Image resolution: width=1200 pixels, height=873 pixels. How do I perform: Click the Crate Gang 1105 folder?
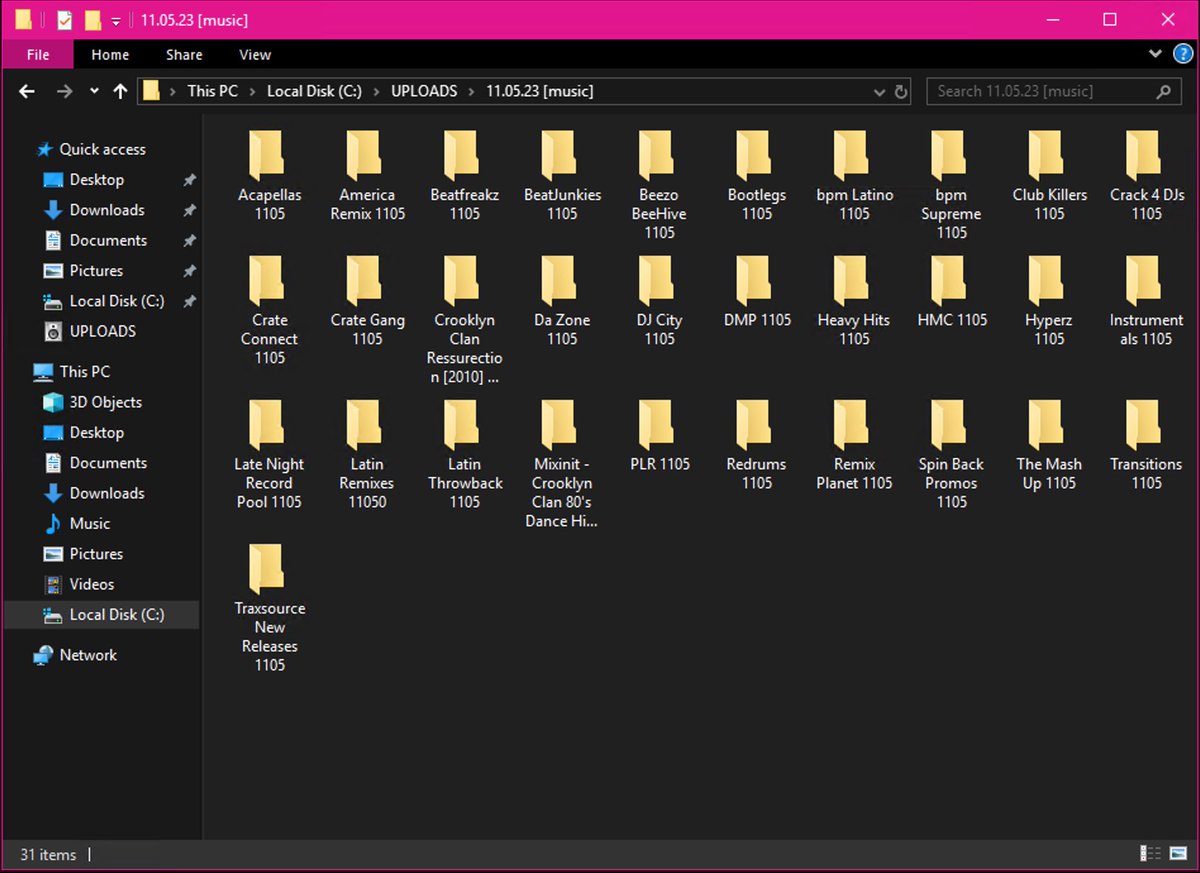(367, 301)
